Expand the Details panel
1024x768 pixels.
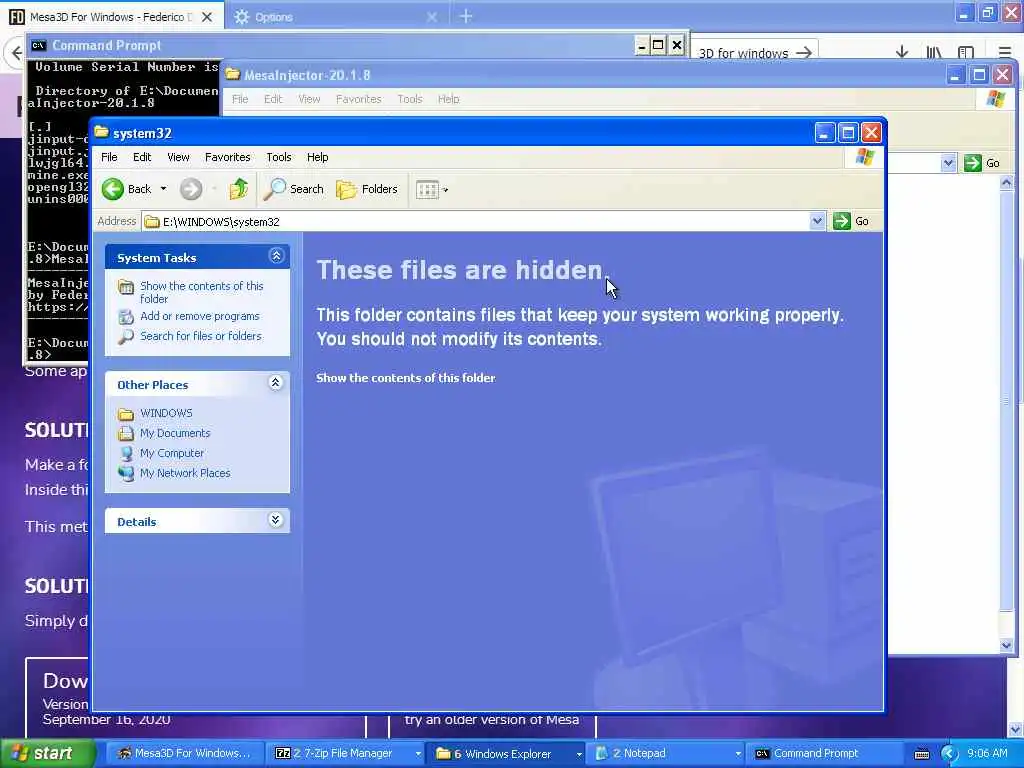point(276,520)
